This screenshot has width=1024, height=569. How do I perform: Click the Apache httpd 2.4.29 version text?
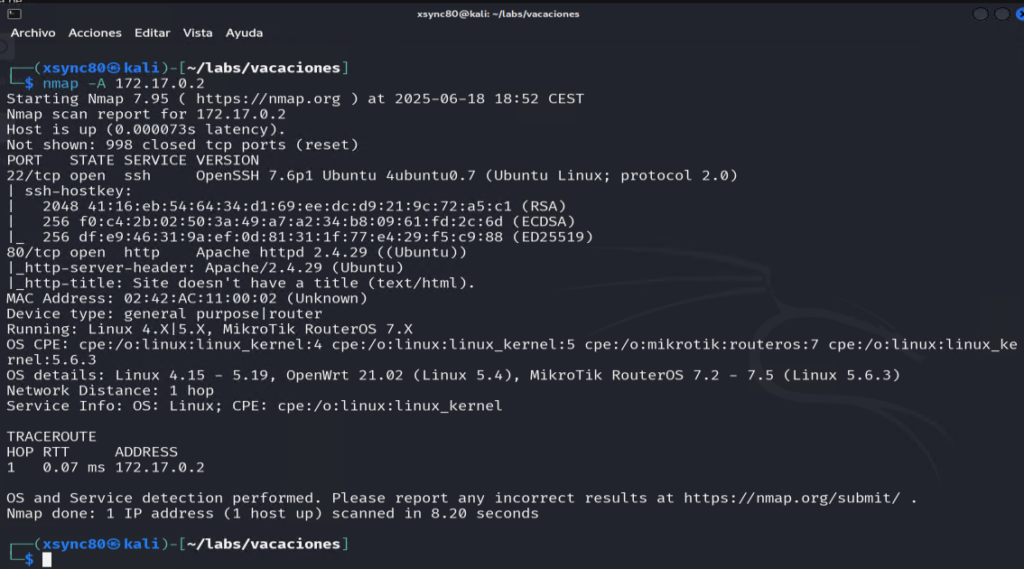(286, 252)
